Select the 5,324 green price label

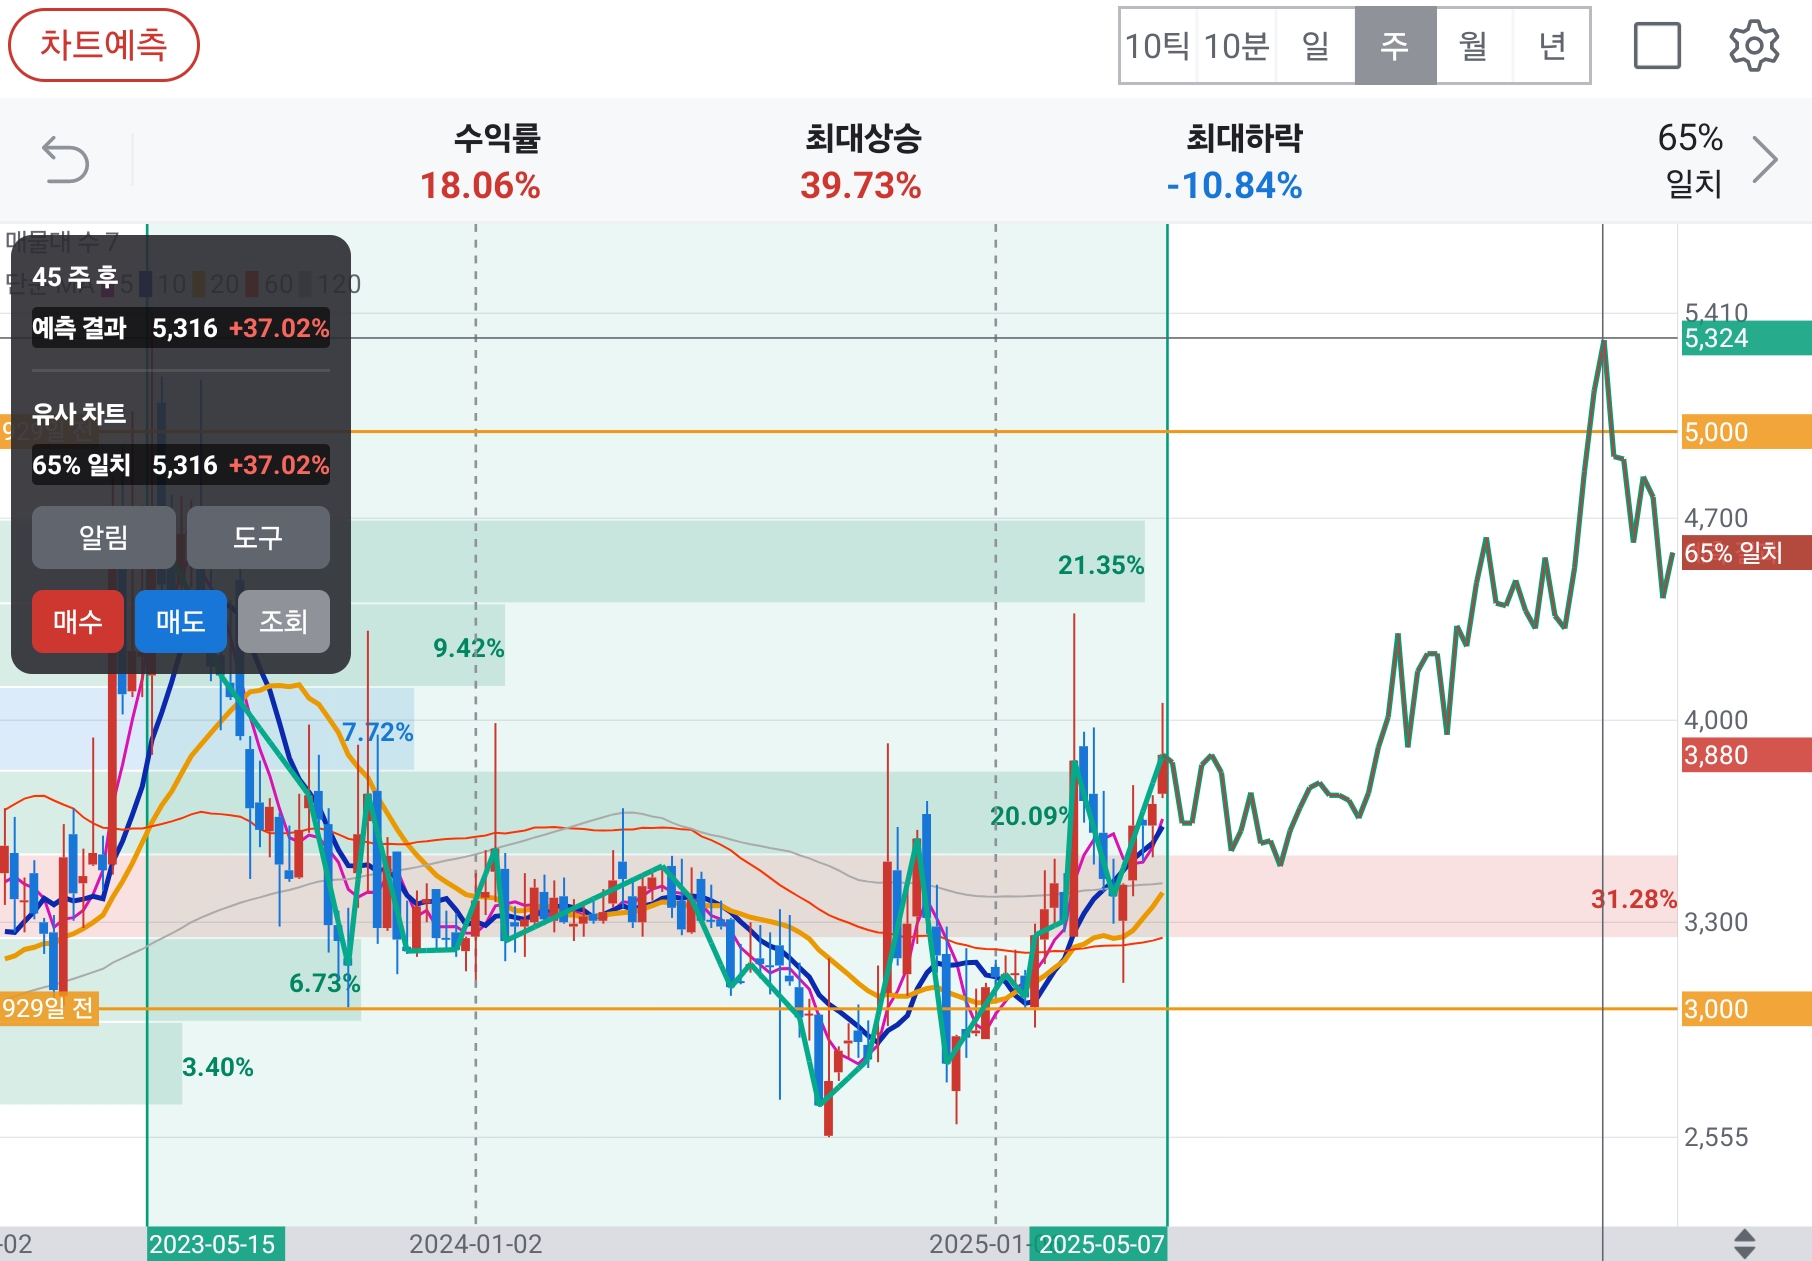click(1746, 338)
